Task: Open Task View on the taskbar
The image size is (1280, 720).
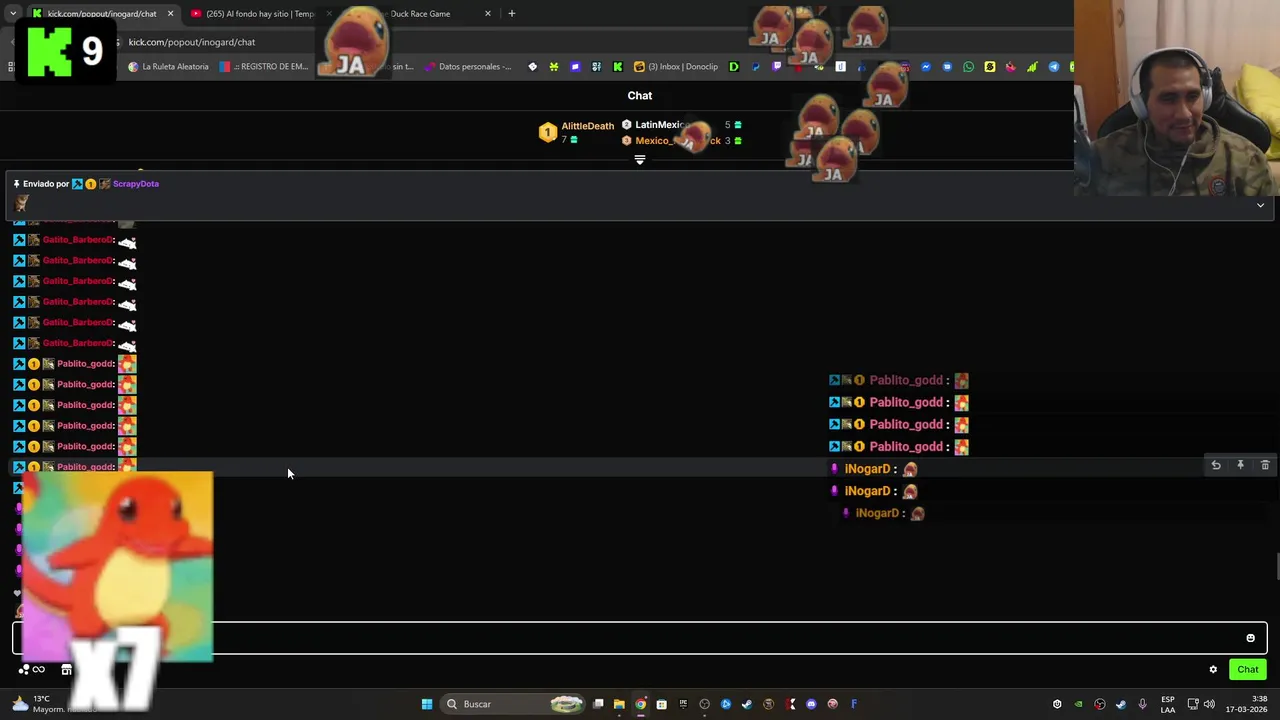Action: (598, 704)
